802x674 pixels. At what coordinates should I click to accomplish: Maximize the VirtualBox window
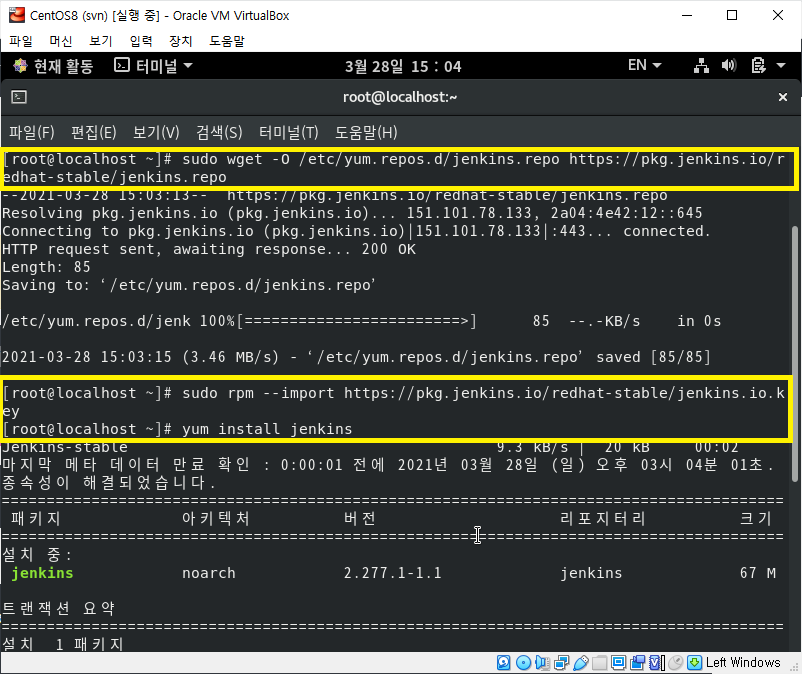point(732,15)
